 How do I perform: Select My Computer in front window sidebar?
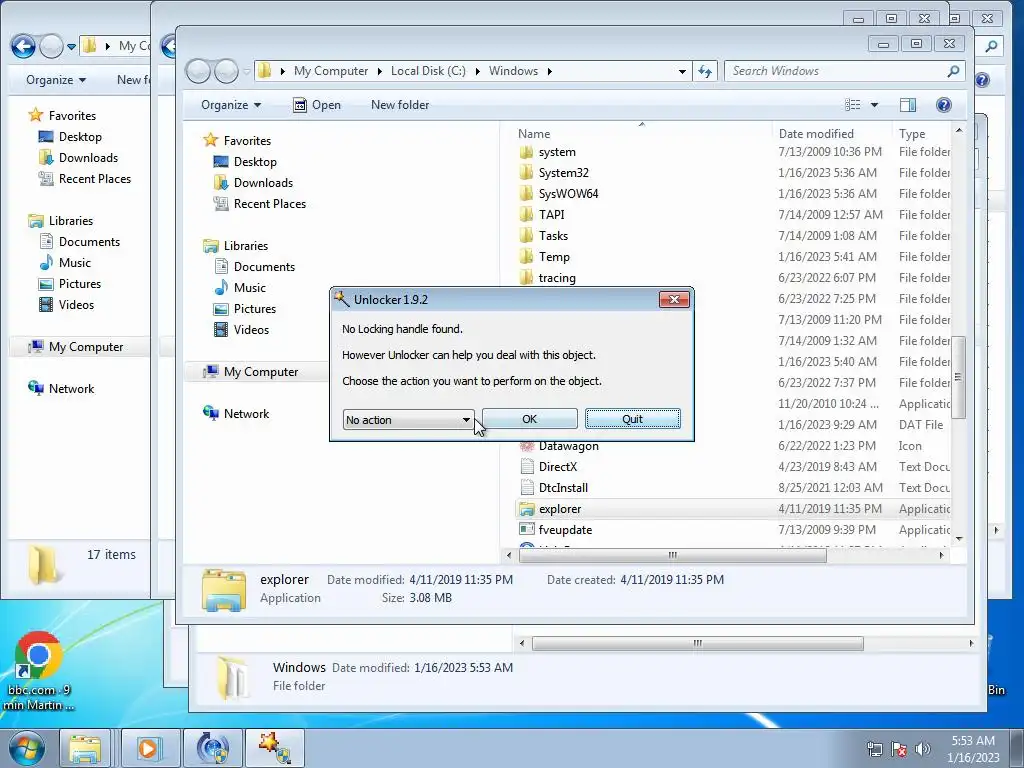[x=261, y=372]
